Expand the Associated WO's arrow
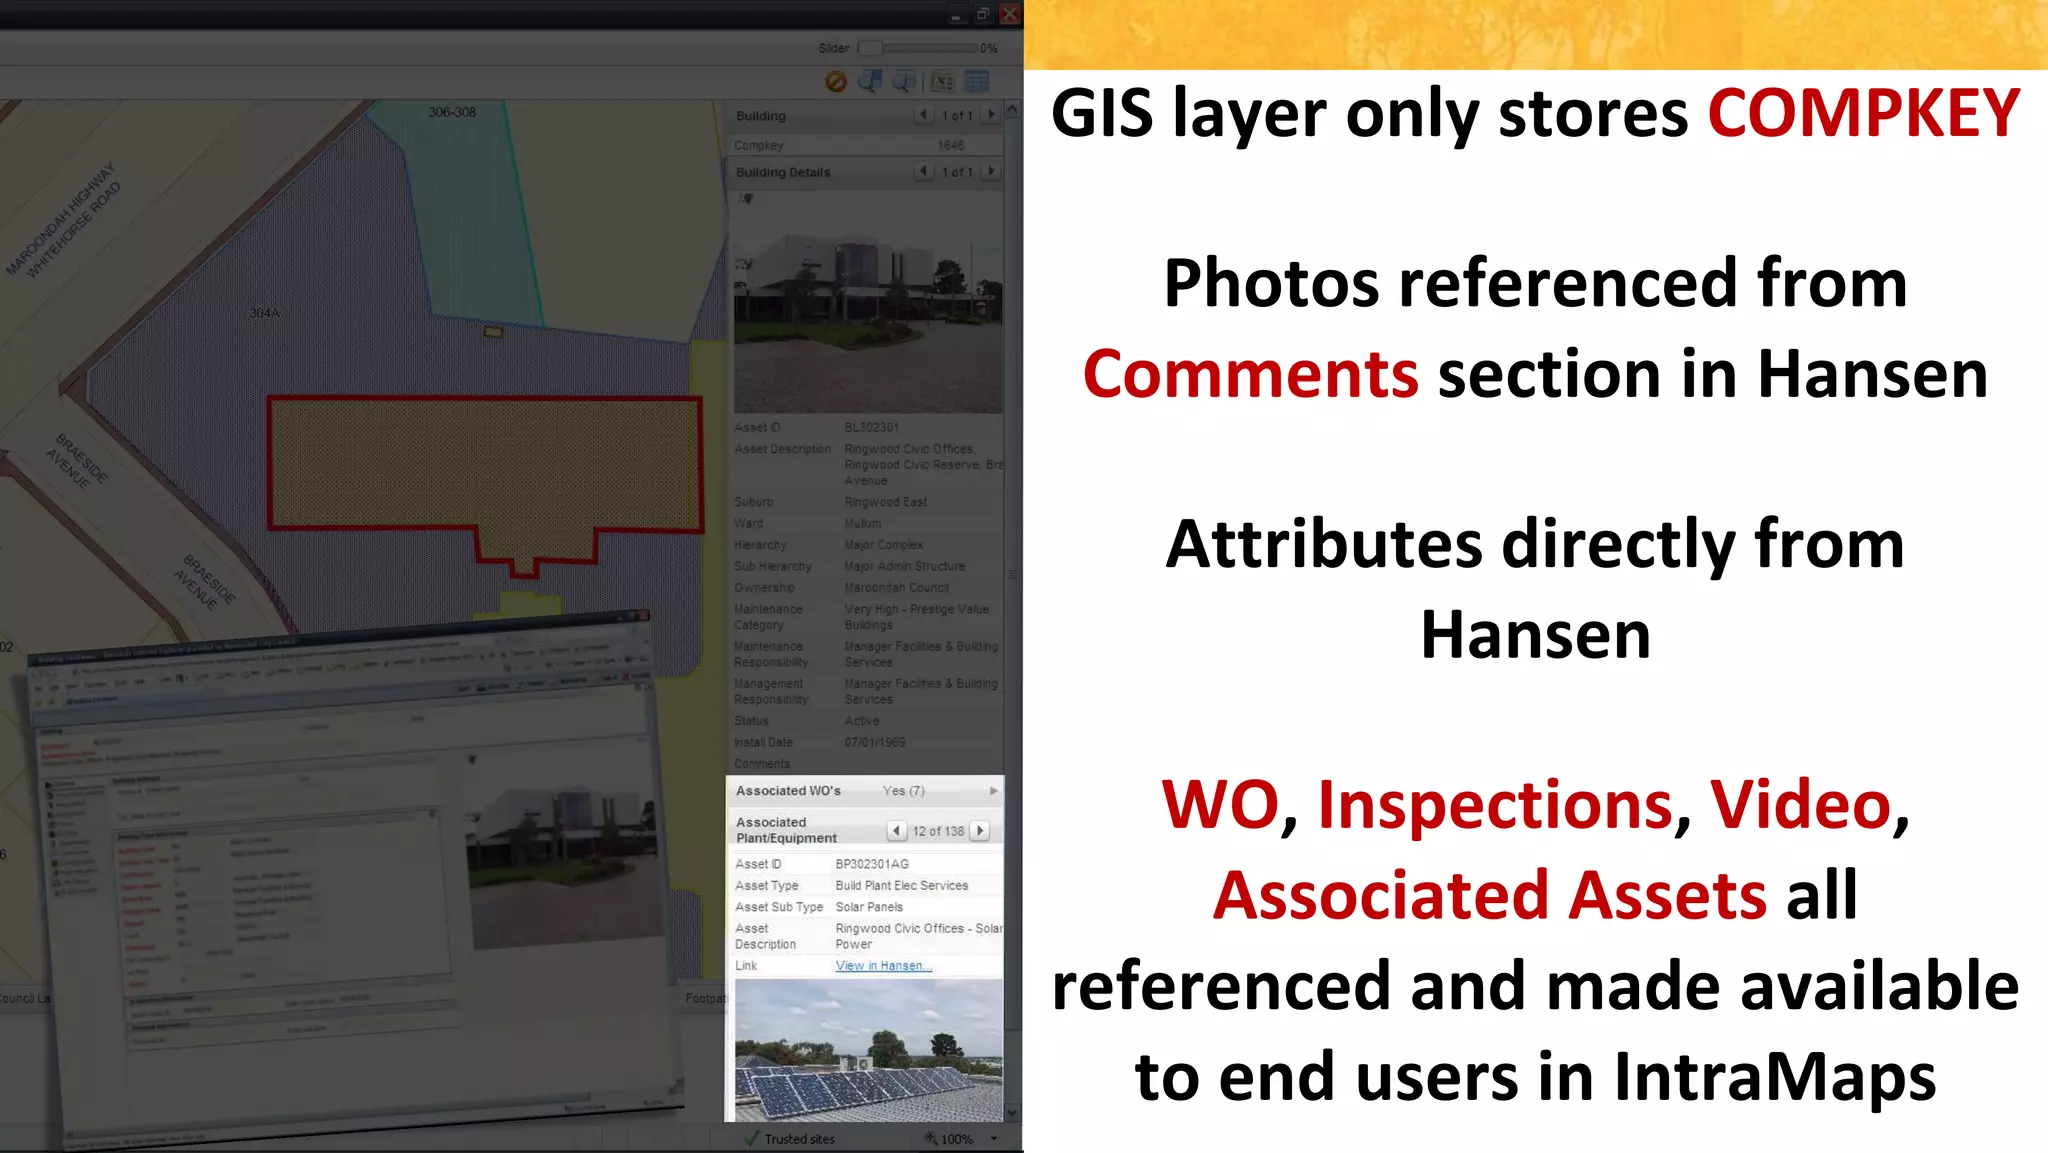This screenshot has height=1153, width=2048. coord(993,791)
